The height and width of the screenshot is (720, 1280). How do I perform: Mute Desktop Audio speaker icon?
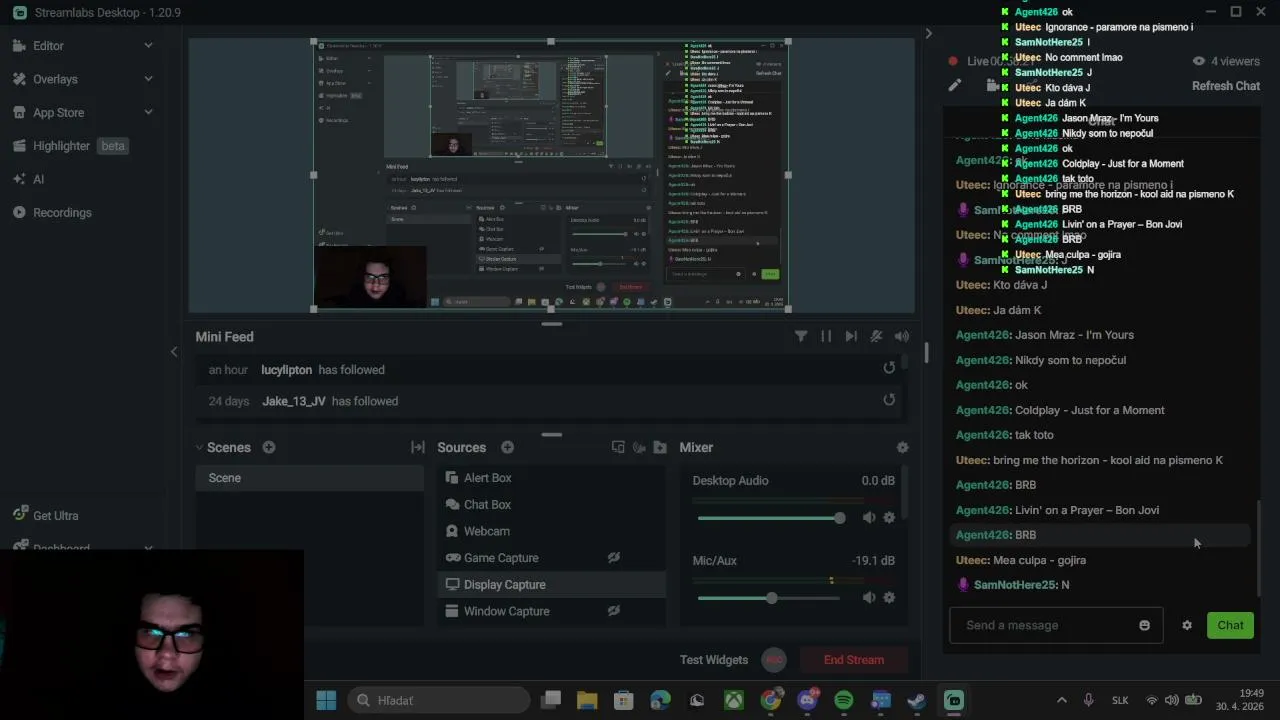click(x=868, y=518)
